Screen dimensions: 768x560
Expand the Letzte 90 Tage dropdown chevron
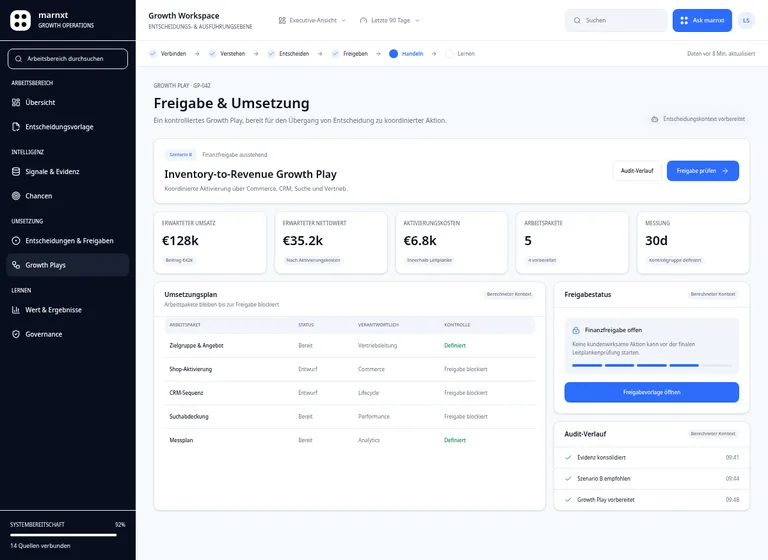417,21
